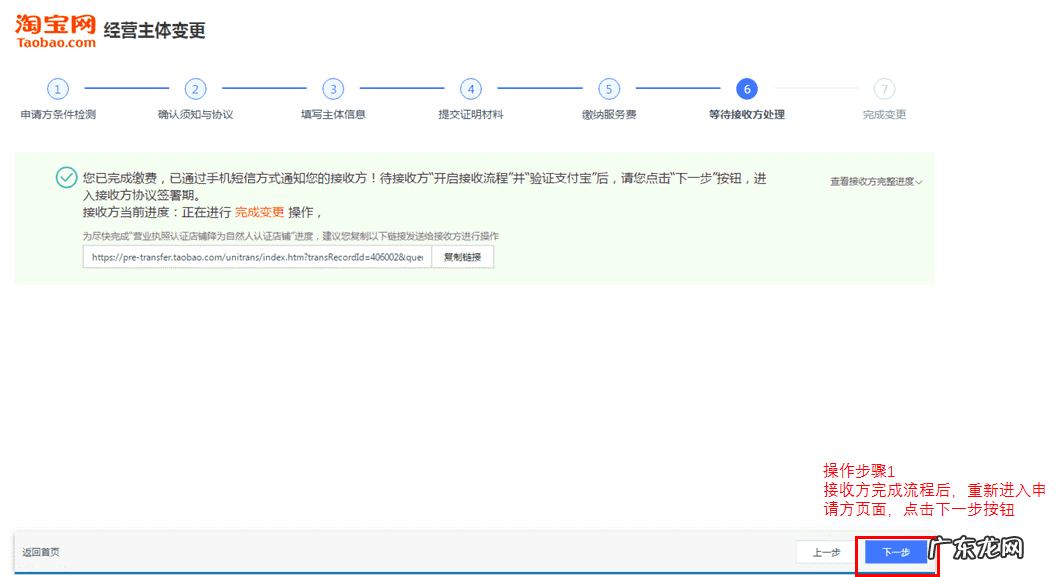Image resolution: width=1062 pixels, height=577 pixels.
Task: Click the progress line between steps 6 and 7
Action: coord(815,89)
